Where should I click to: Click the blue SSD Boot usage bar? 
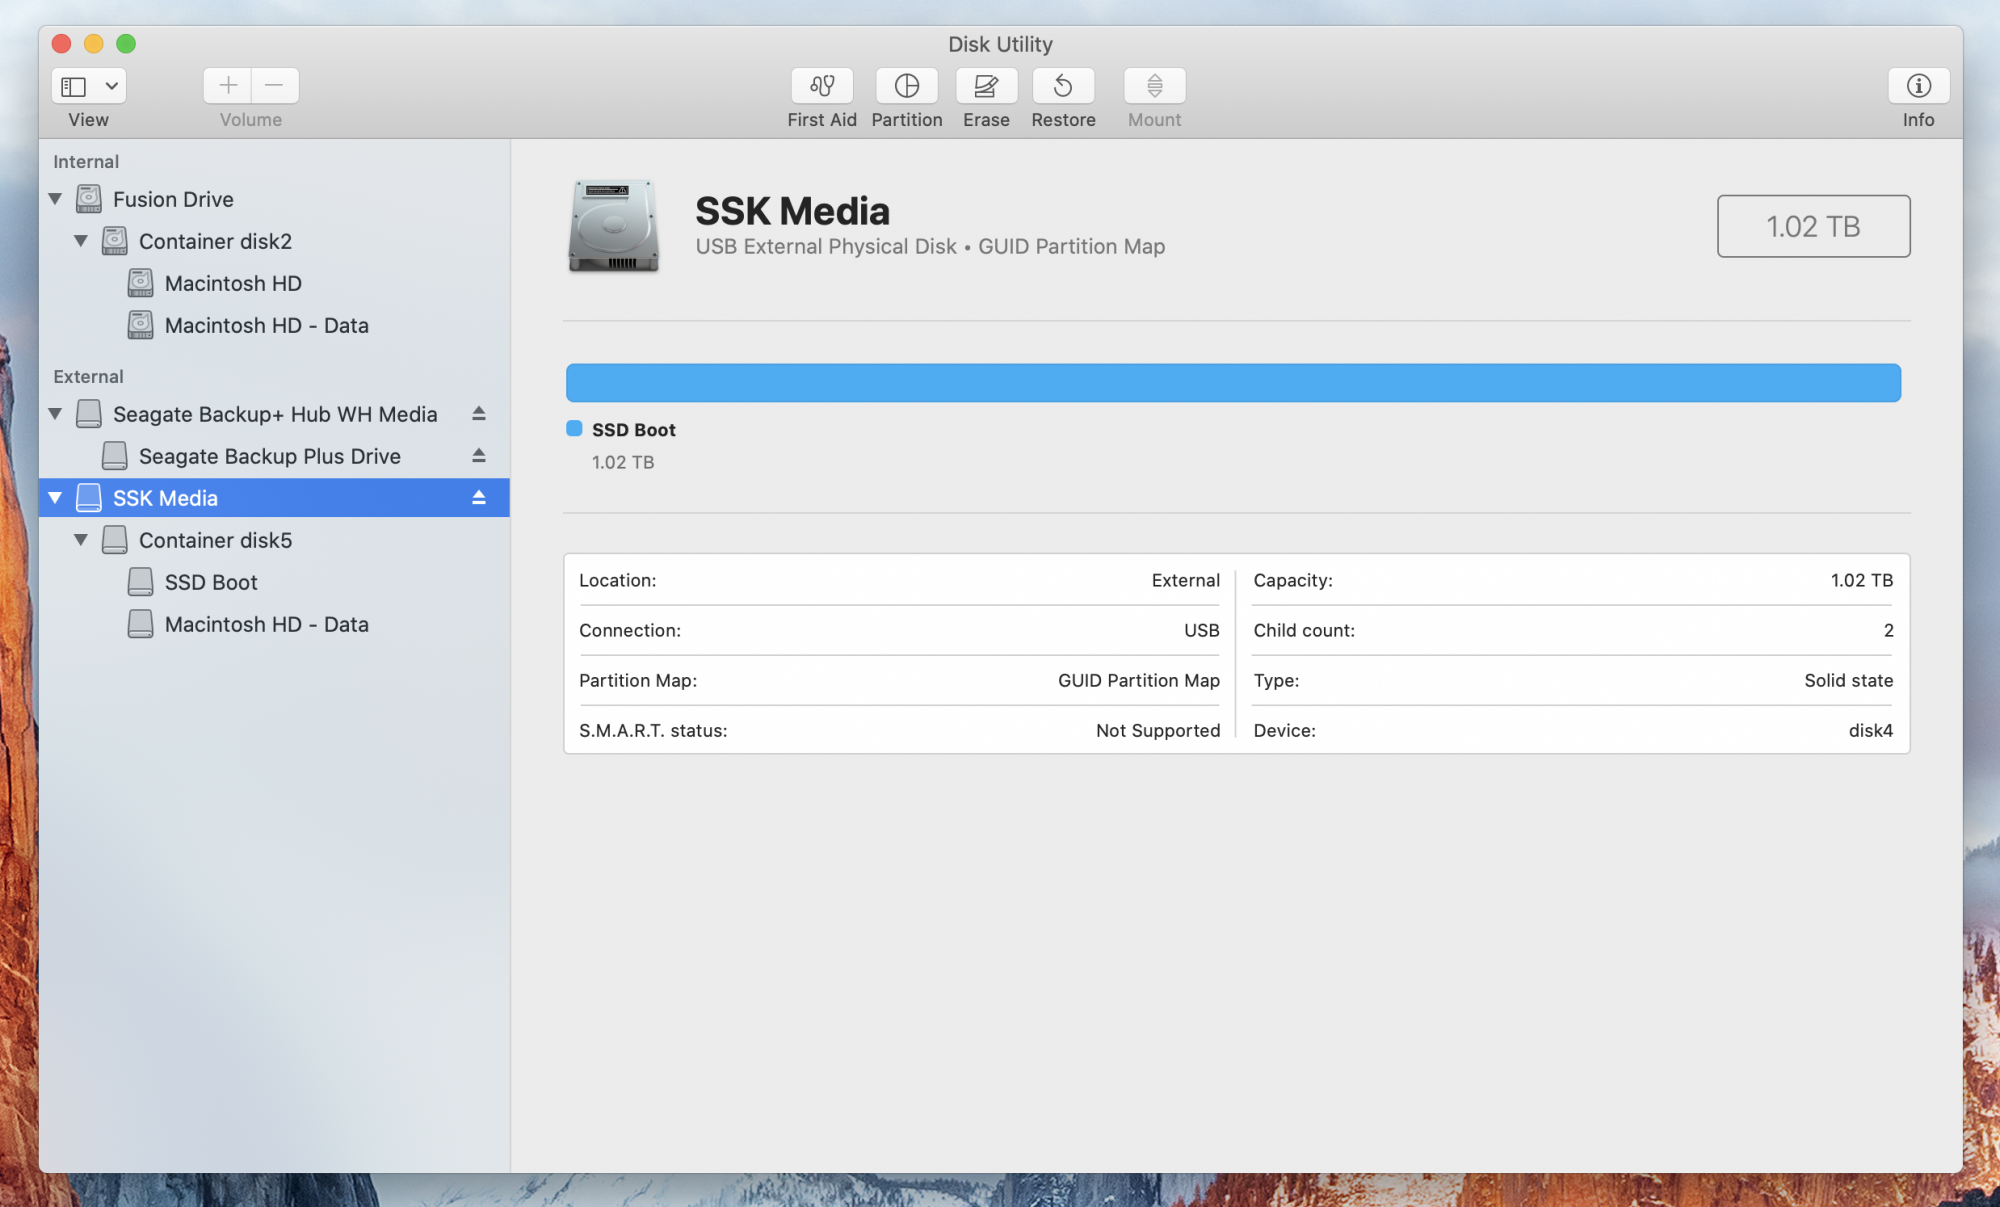[1233, 383]
